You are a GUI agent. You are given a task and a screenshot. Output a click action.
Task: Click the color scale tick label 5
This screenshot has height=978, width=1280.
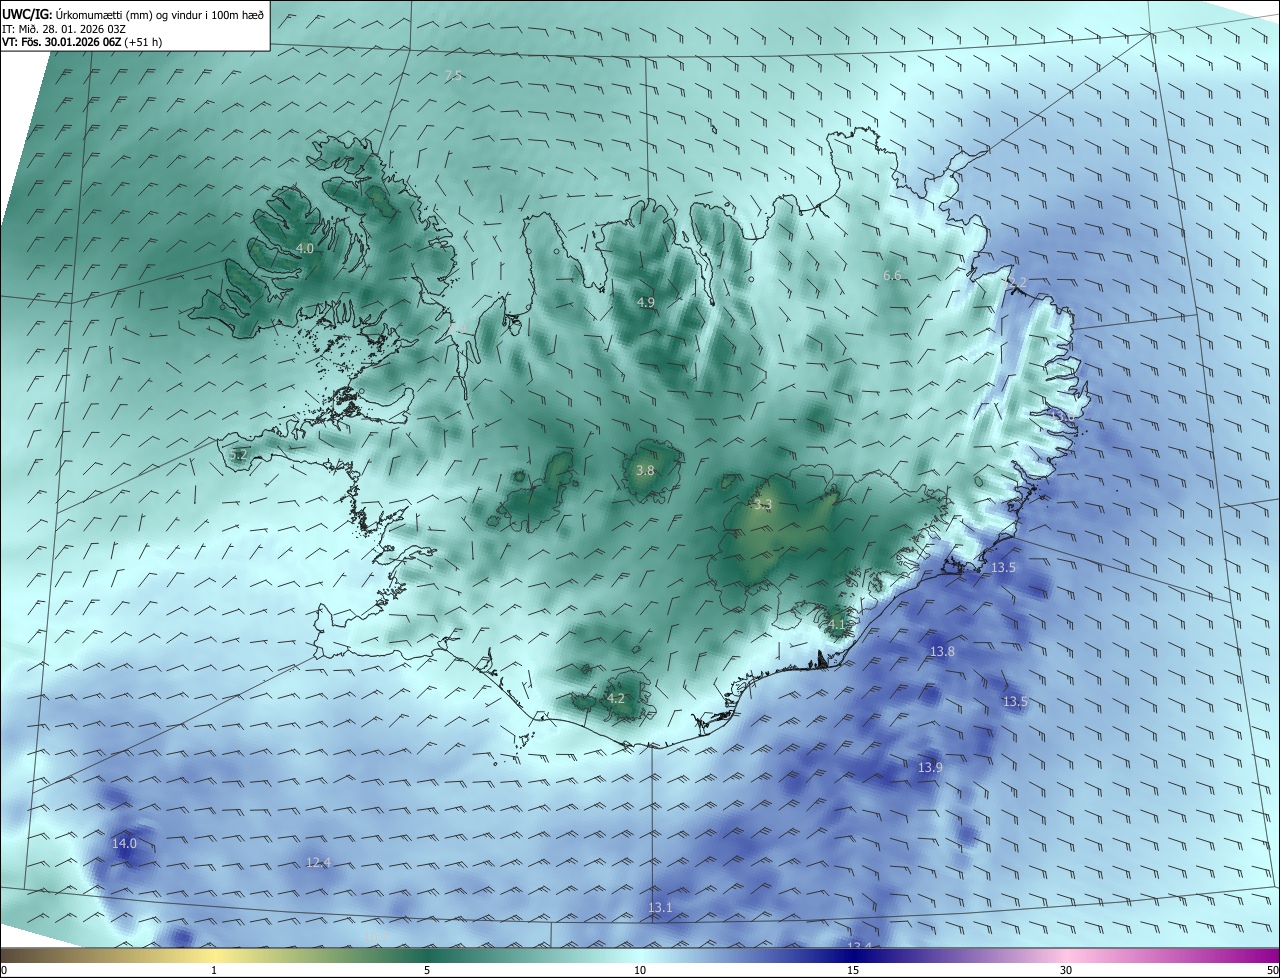coord(427,970)
